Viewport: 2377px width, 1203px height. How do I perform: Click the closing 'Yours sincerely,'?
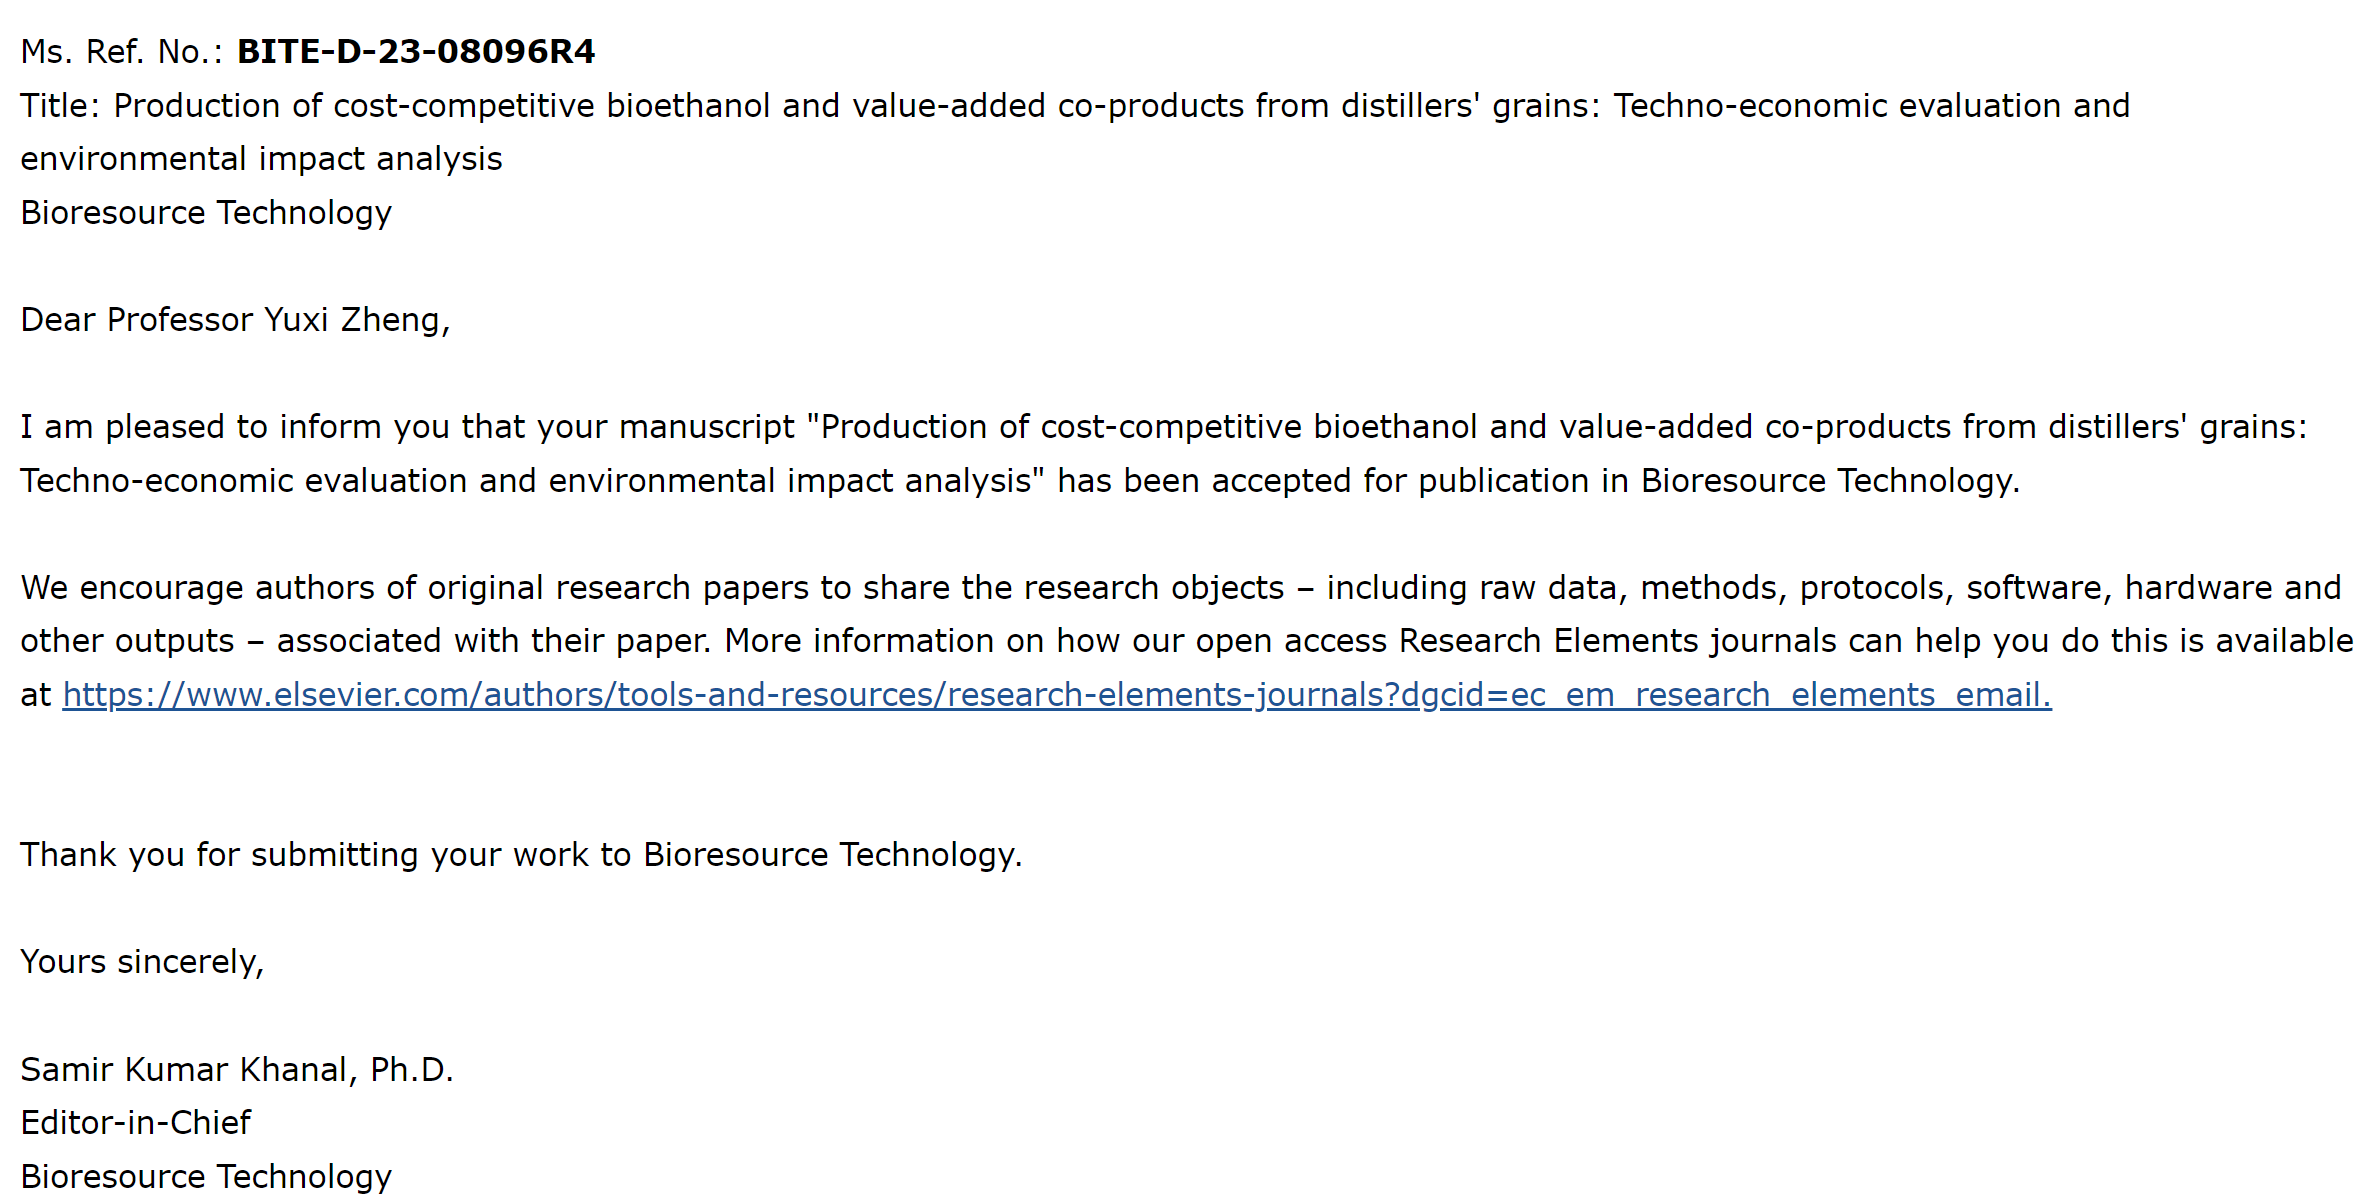142,962
